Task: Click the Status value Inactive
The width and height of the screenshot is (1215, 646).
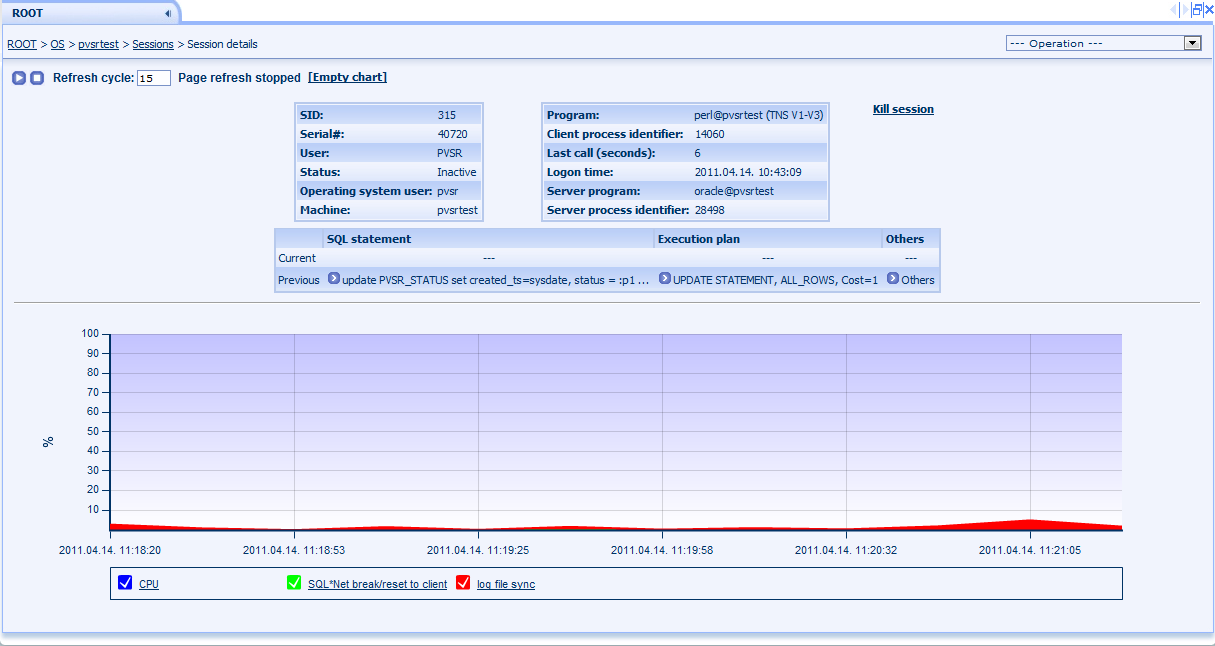Action: [457, 172]
